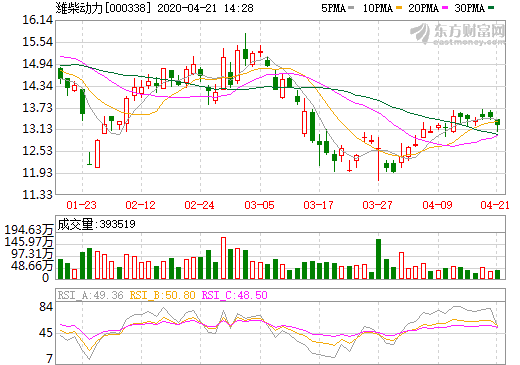Click the 03-05 date axis label
Viewport: 520px width, 365px height.
tap(259, 205)
